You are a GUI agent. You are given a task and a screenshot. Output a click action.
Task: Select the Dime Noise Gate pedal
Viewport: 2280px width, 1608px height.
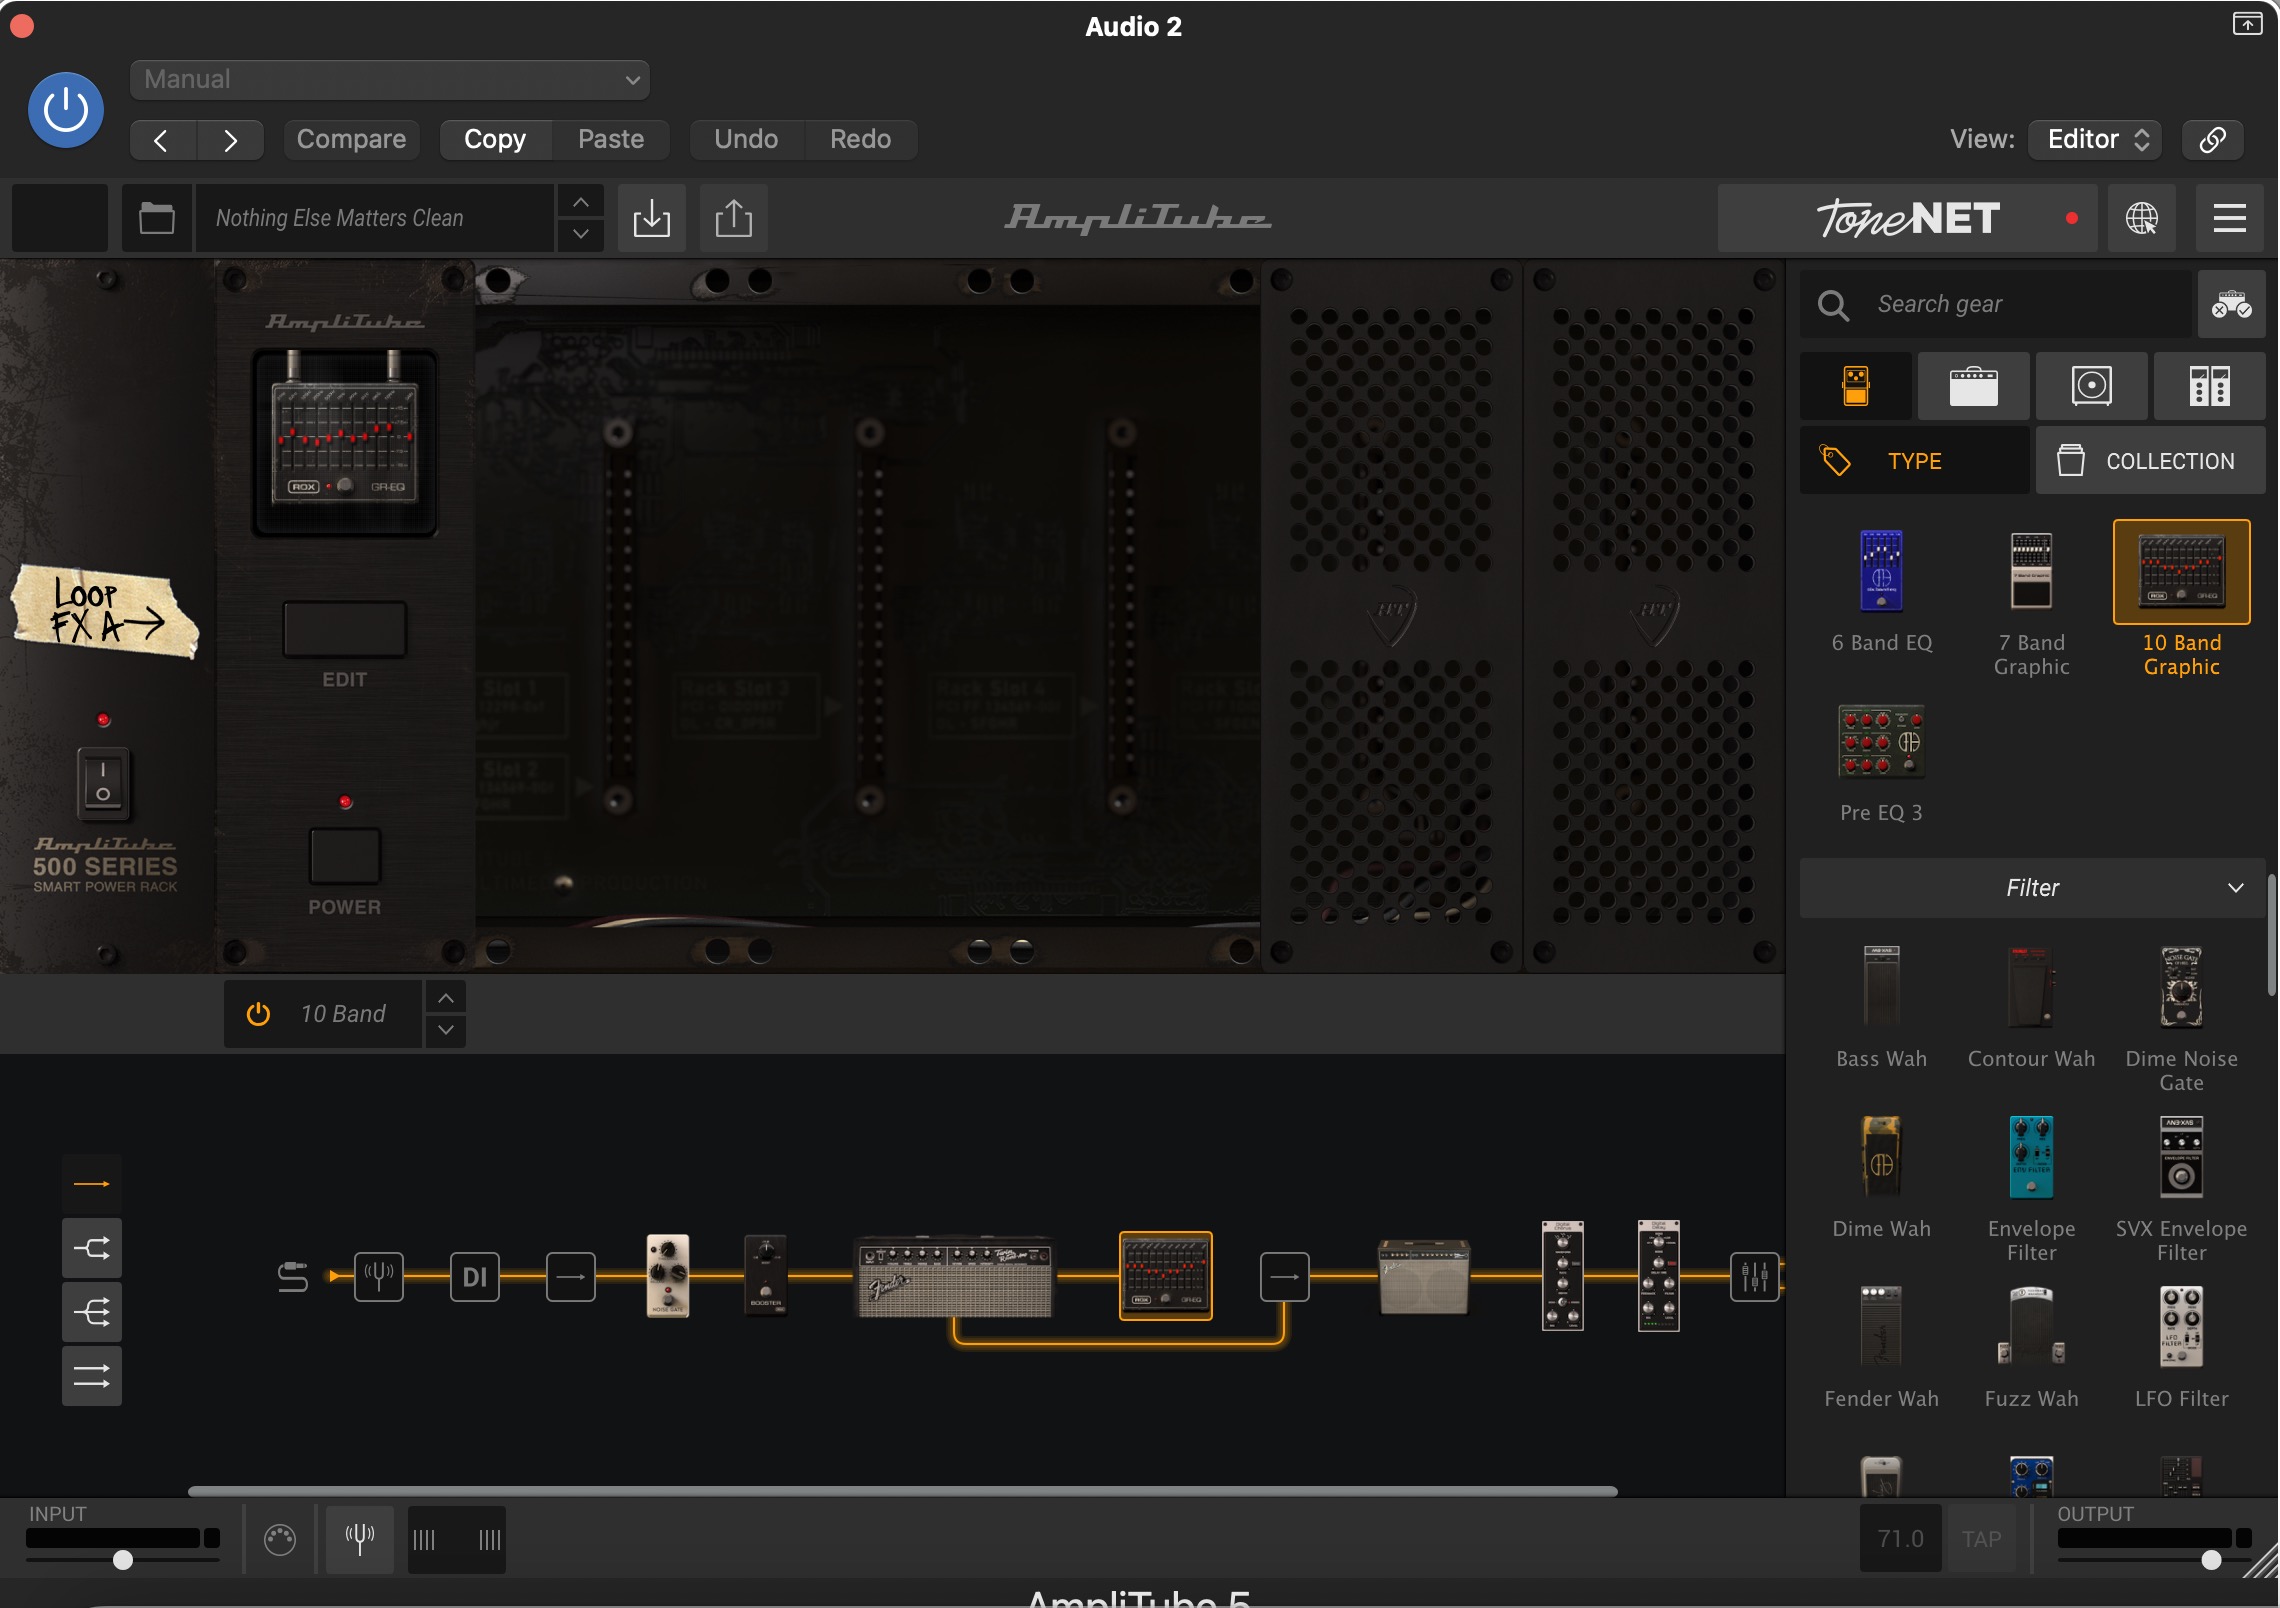click(x=2181, y=1018)
